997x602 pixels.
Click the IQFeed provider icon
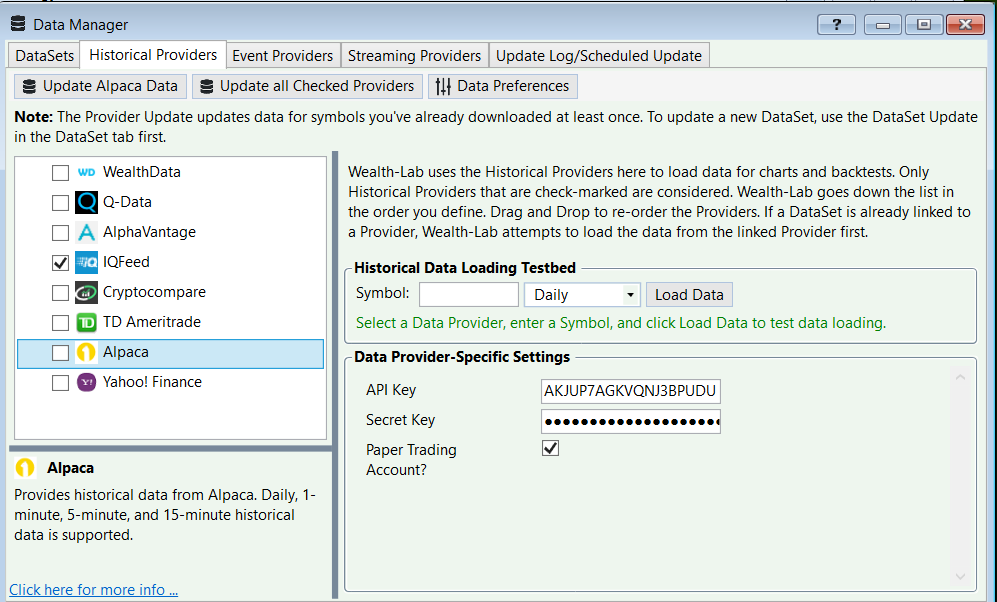(86, 262)
